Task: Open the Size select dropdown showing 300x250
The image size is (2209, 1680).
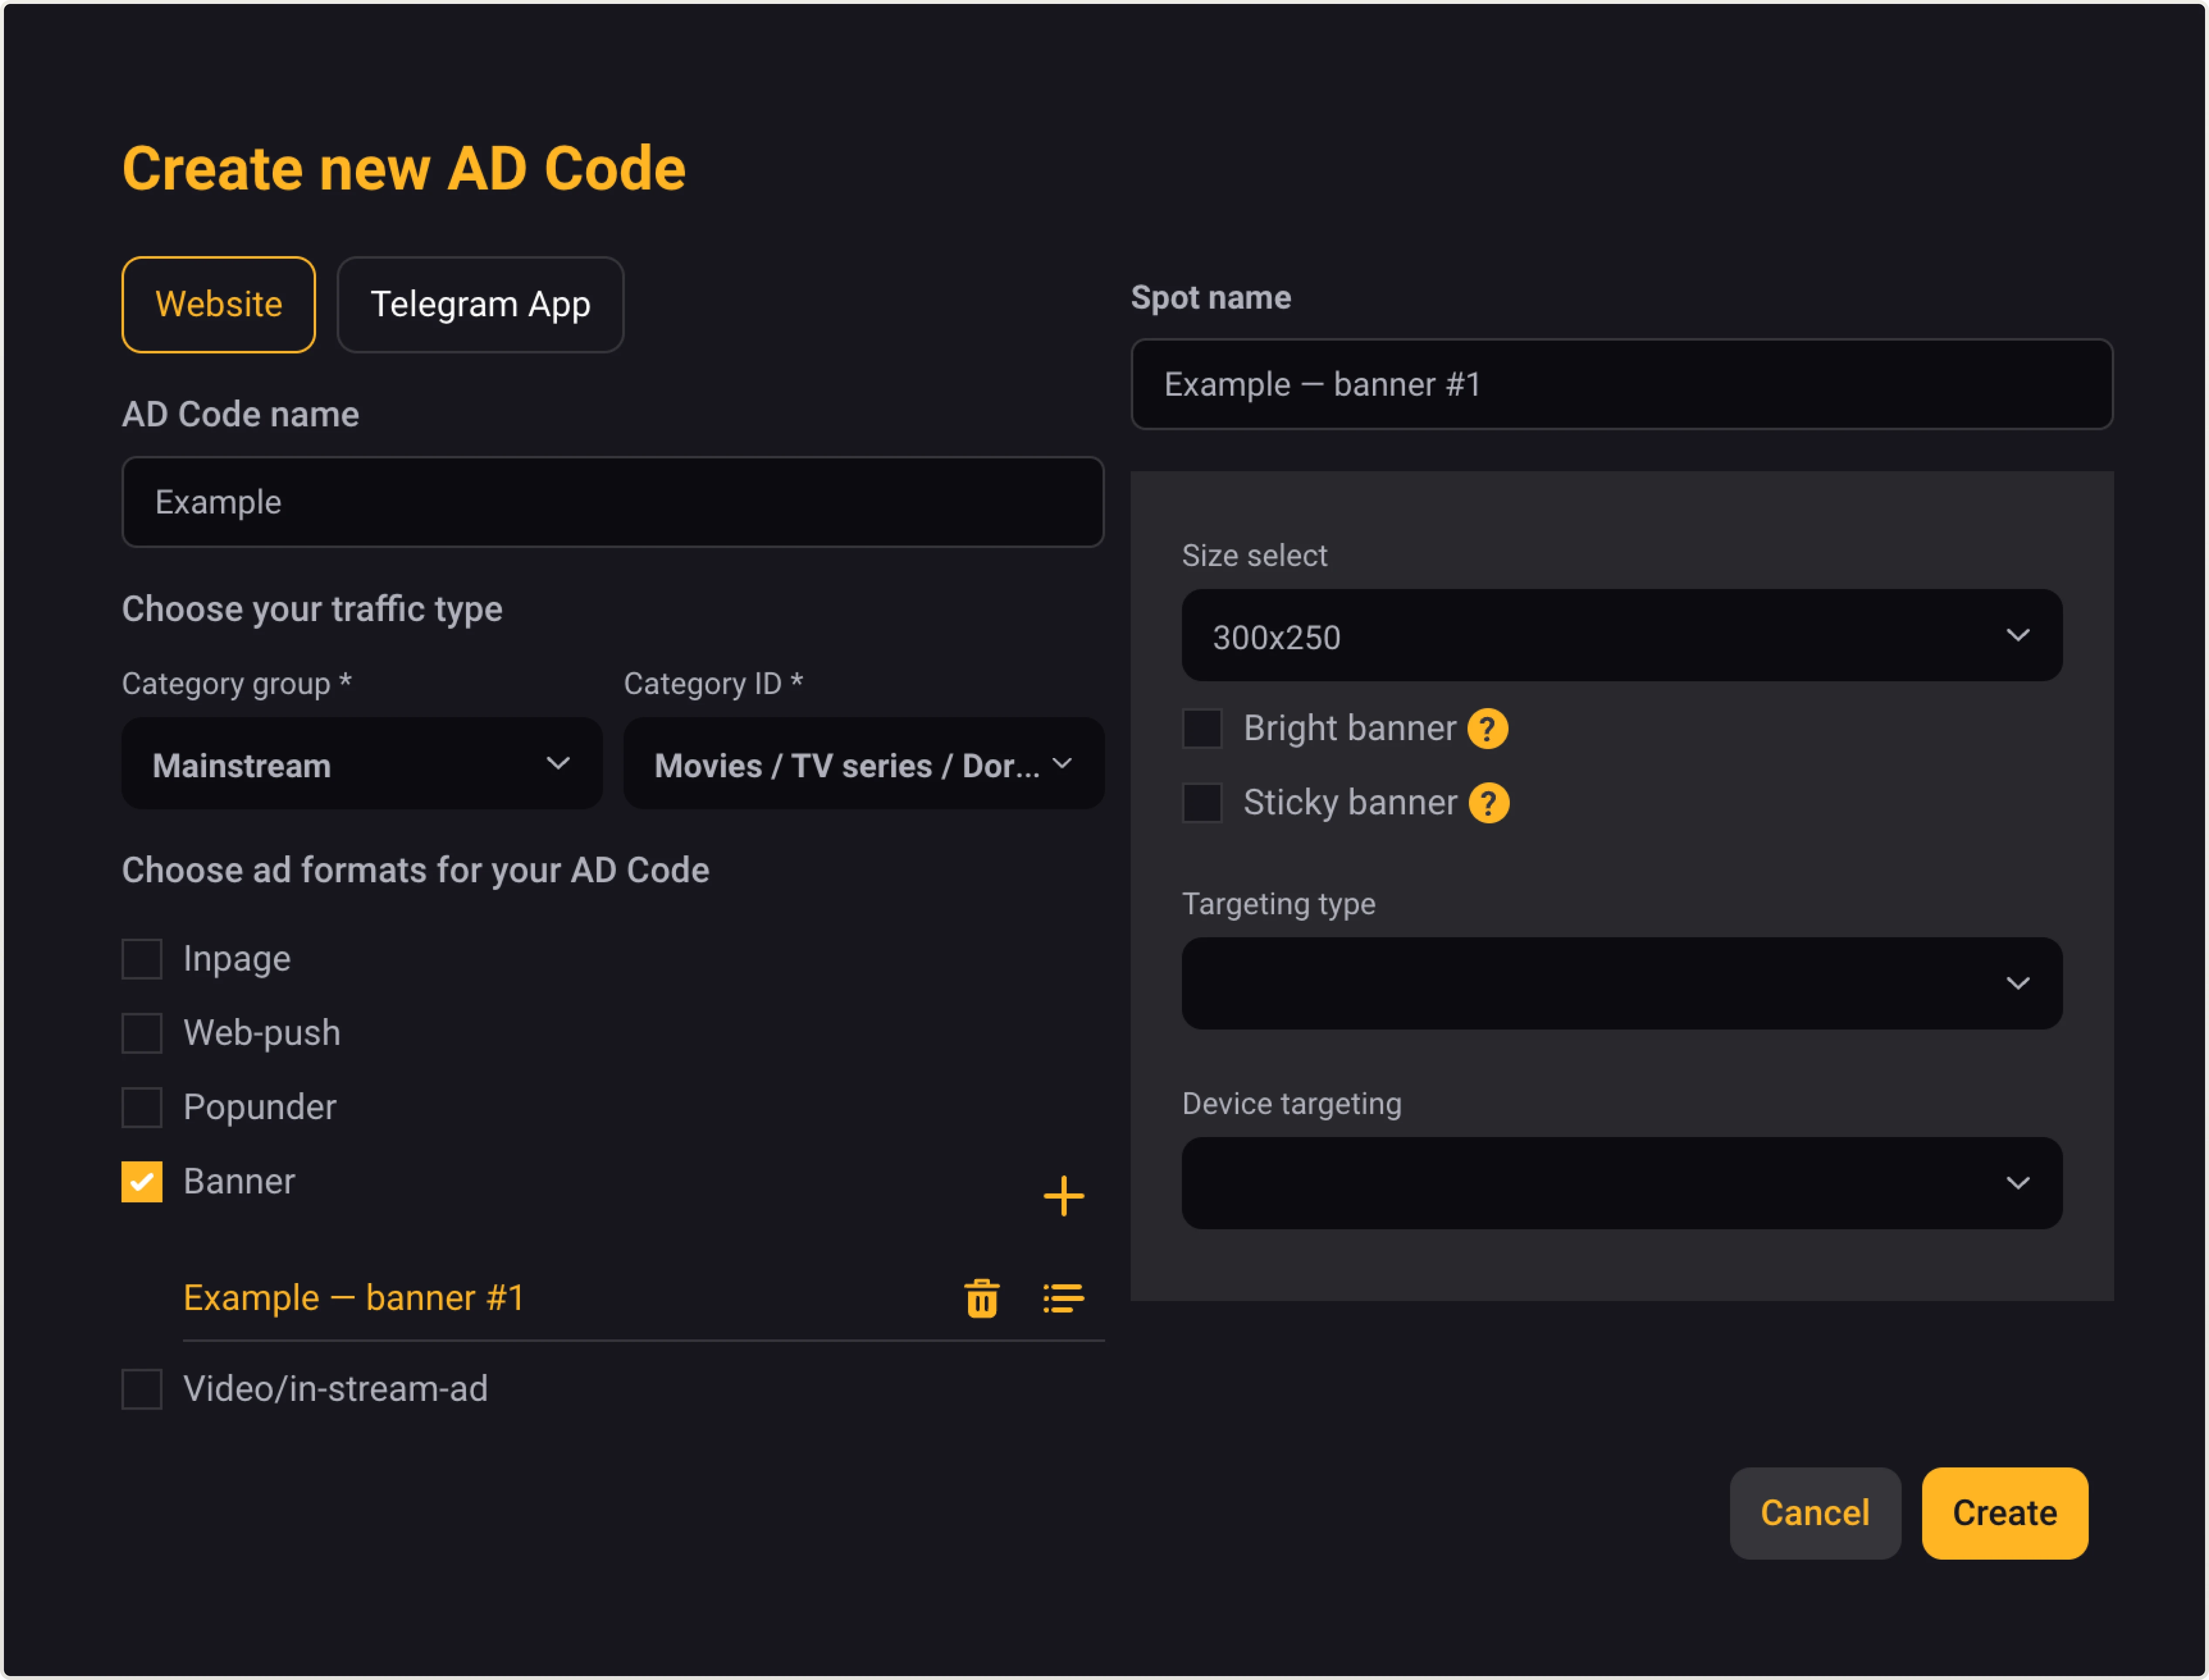Action: (x=1620, y=636)
